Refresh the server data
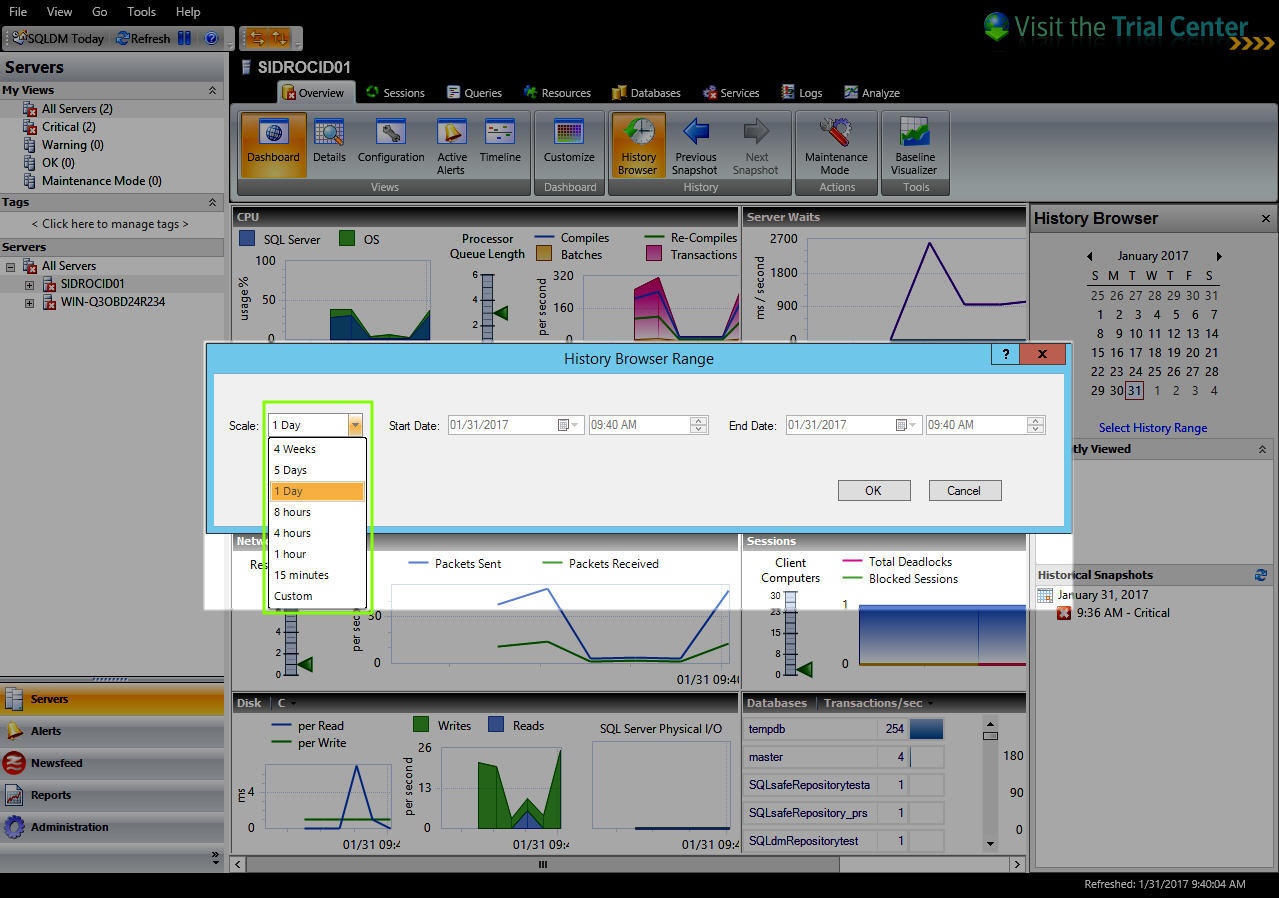The height and width of the screenshot is (898, 1279). click(x=143, y=38)
